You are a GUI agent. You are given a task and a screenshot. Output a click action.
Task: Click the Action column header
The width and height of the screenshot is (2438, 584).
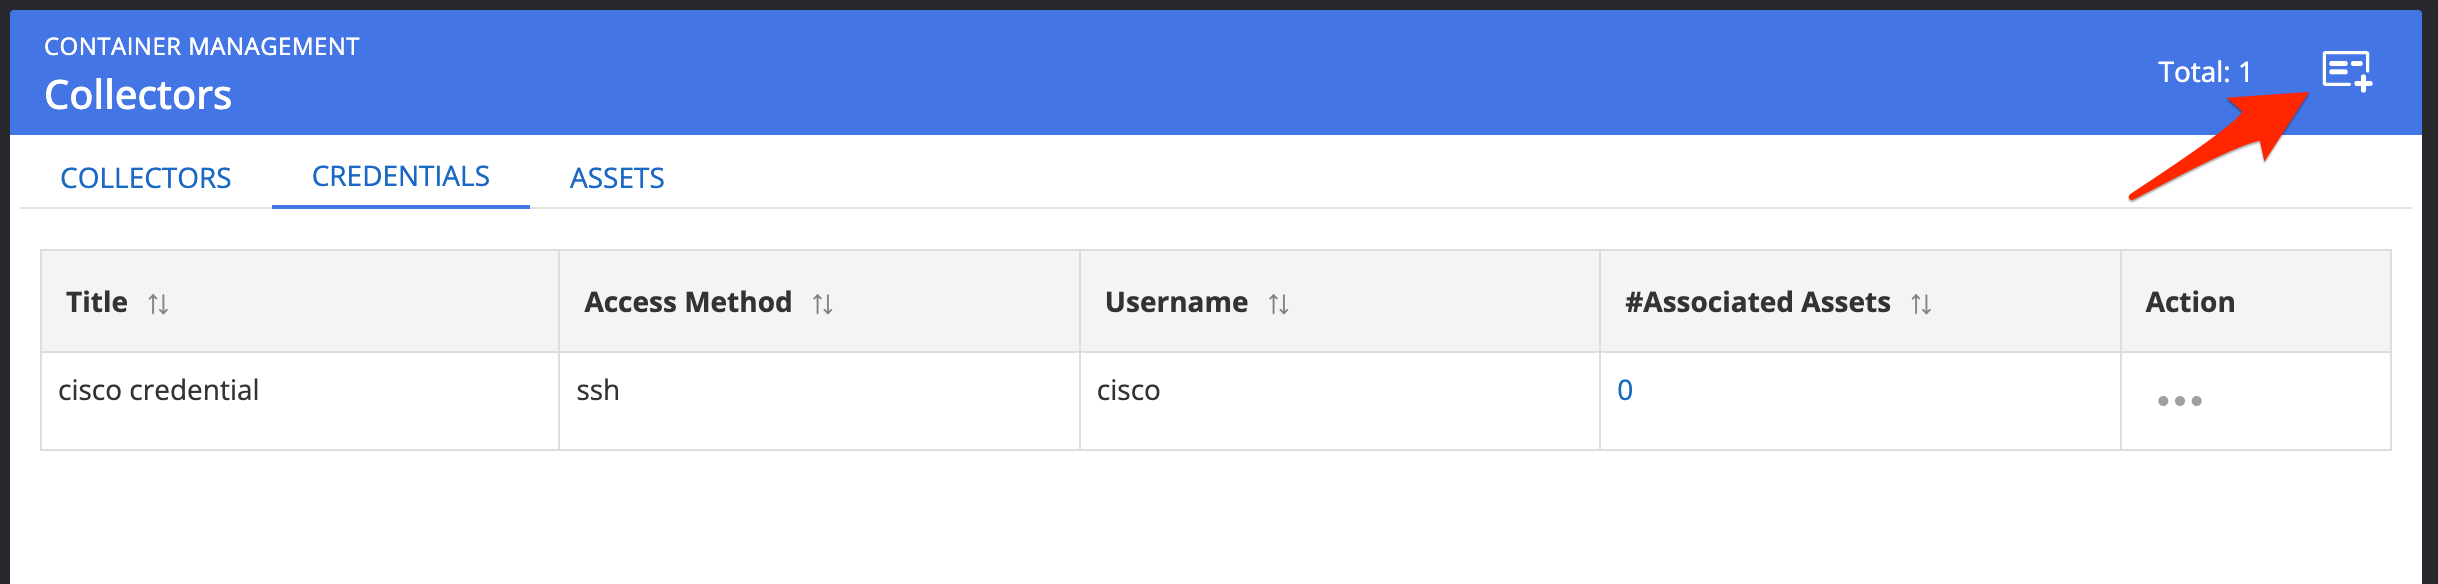pyautogui.click(x=2190, y=302)
